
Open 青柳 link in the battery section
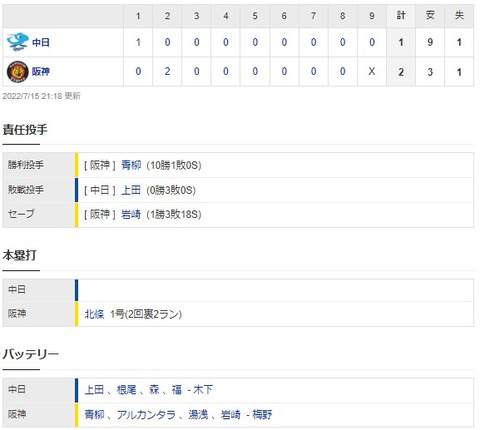[94, 414]
